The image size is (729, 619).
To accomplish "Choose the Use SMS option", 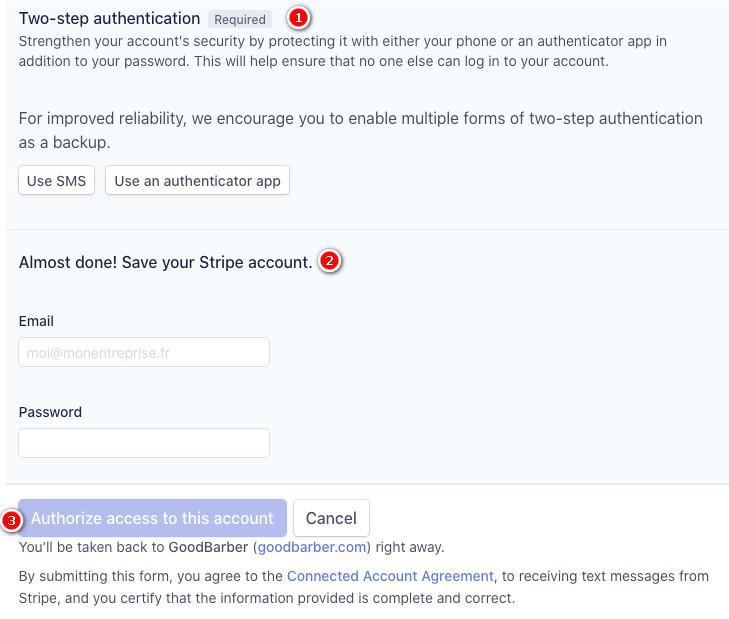I will pyautogui.click(x=56, y=181).
